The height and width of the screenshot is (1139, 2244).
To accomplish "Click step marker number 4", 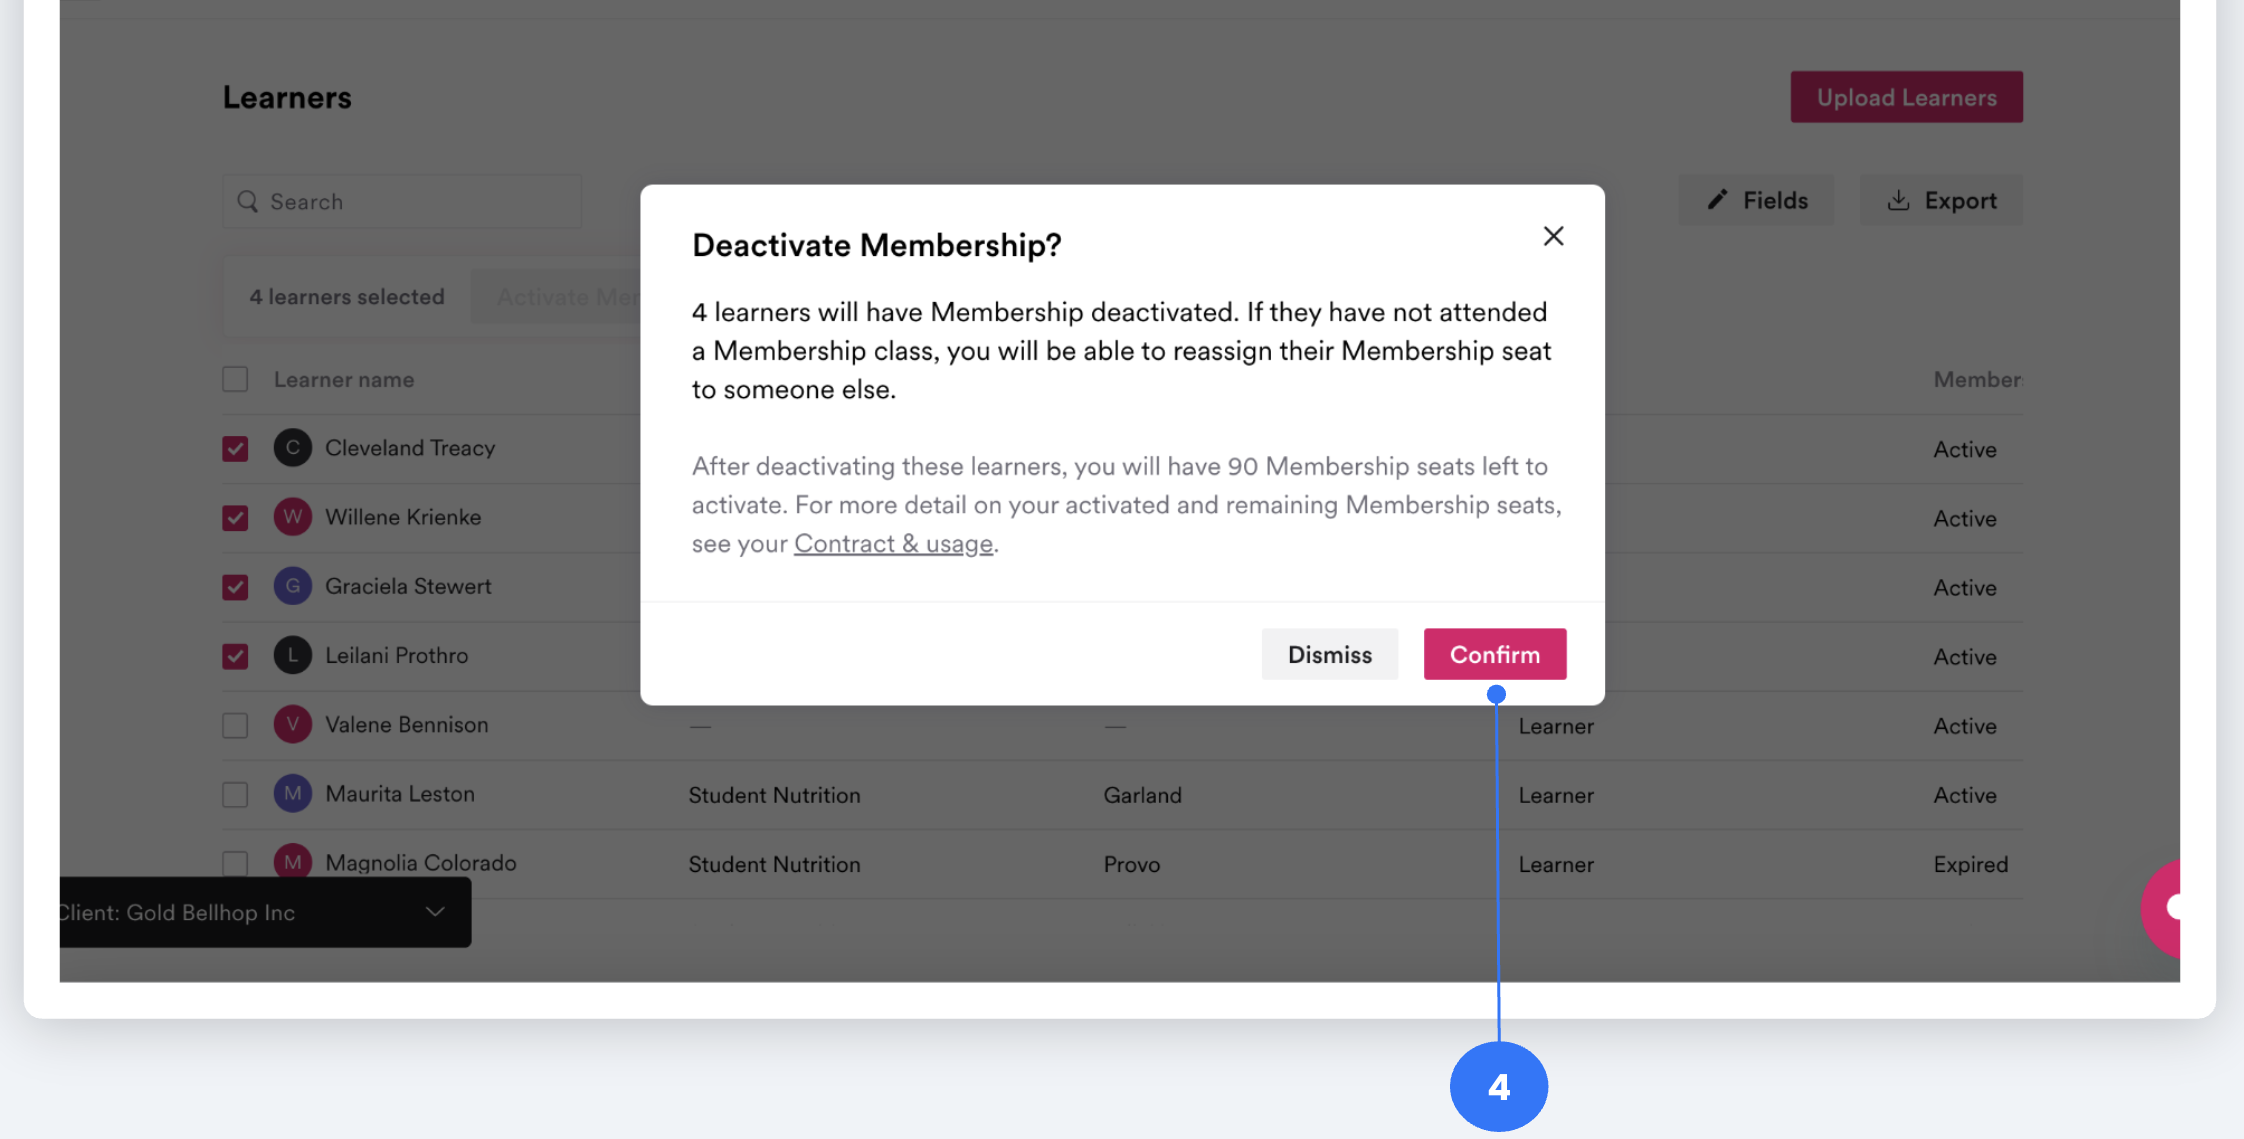I will [x=1498, y=1087].
